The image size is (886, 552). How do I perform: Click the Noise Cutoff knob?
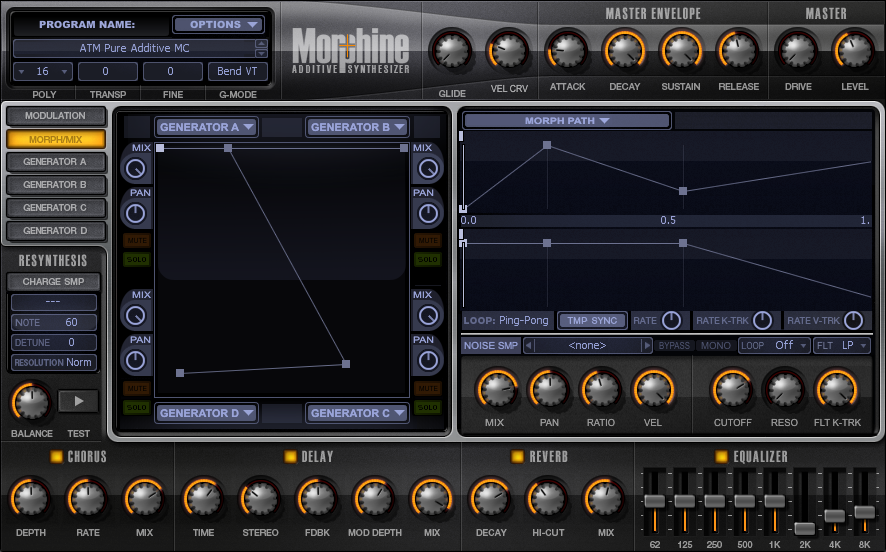[732, 390]
